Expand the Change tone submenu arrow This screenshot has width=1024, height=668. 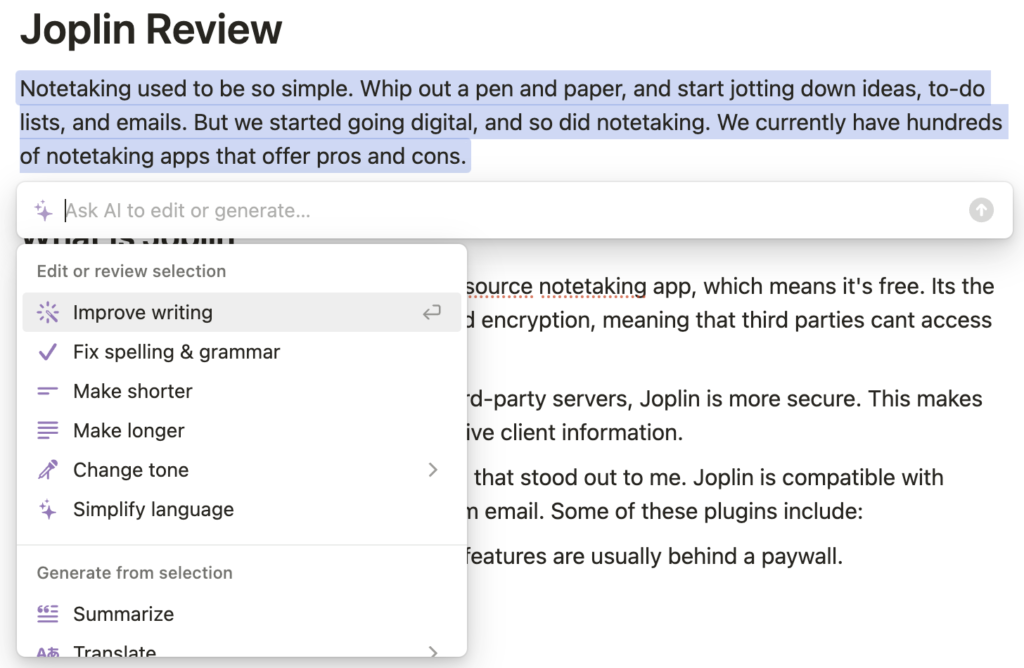[433, 470]
